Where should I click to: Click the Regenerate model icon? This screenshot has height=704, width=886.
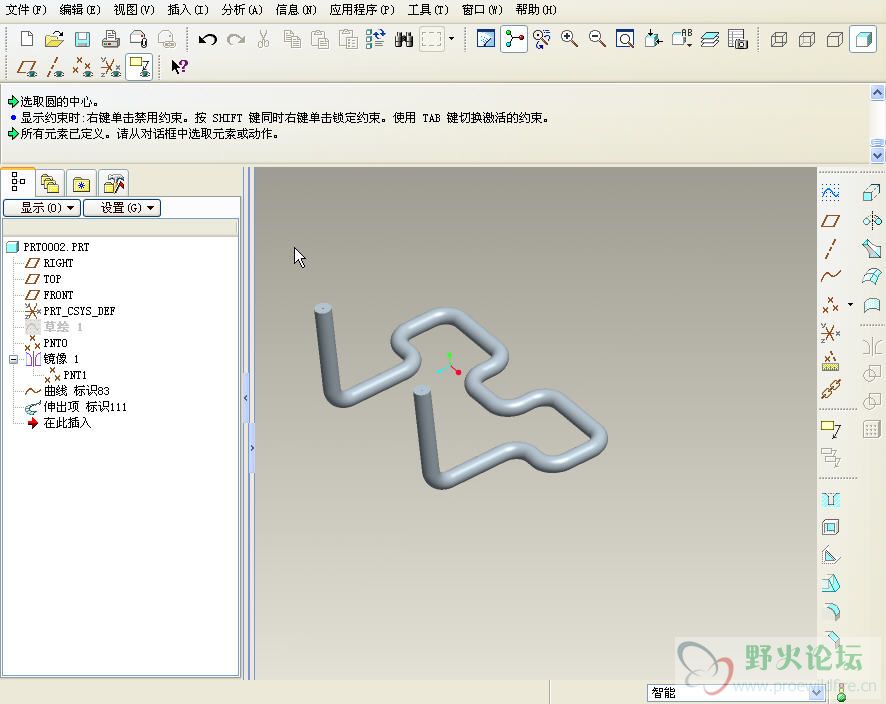pyautogui.click(x=375, y=39)
